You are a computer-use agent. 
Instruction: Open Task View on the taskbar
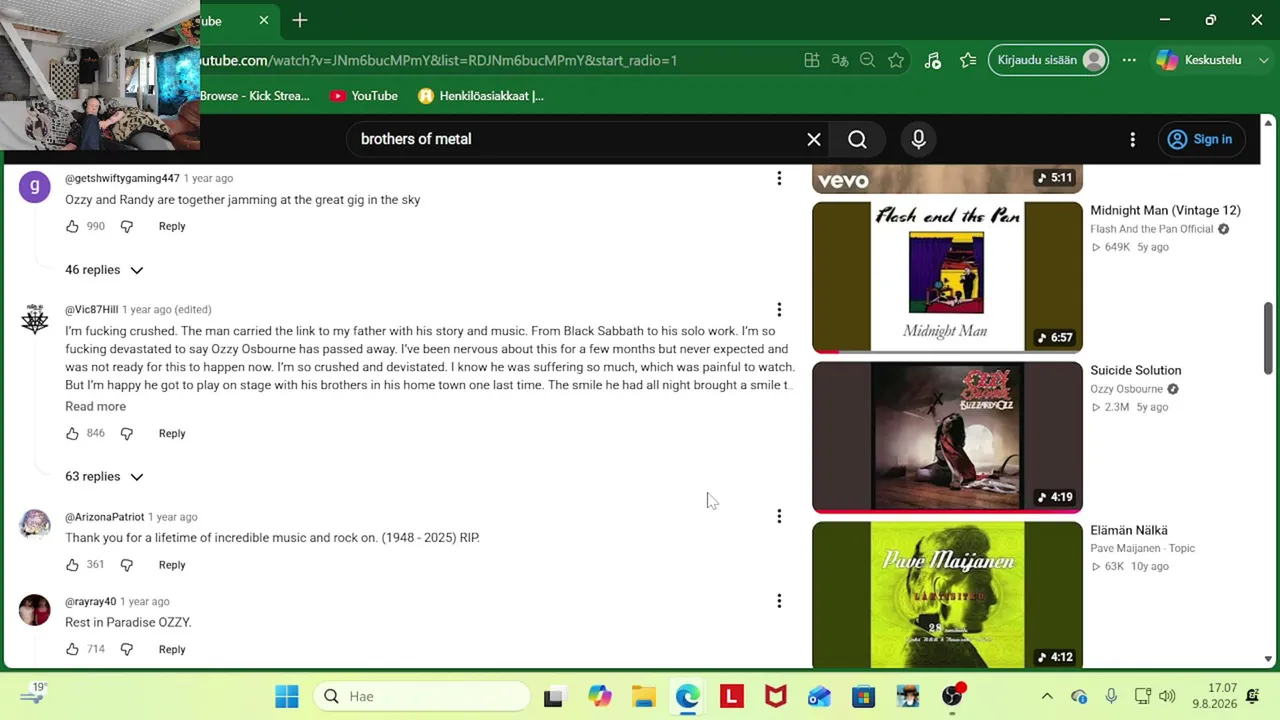553,696
